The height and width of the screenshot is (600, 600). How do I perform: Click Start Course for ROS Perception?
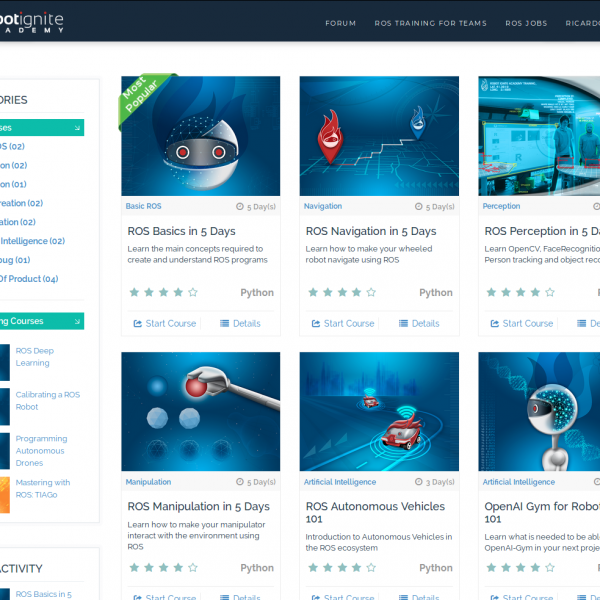point(522,323)
